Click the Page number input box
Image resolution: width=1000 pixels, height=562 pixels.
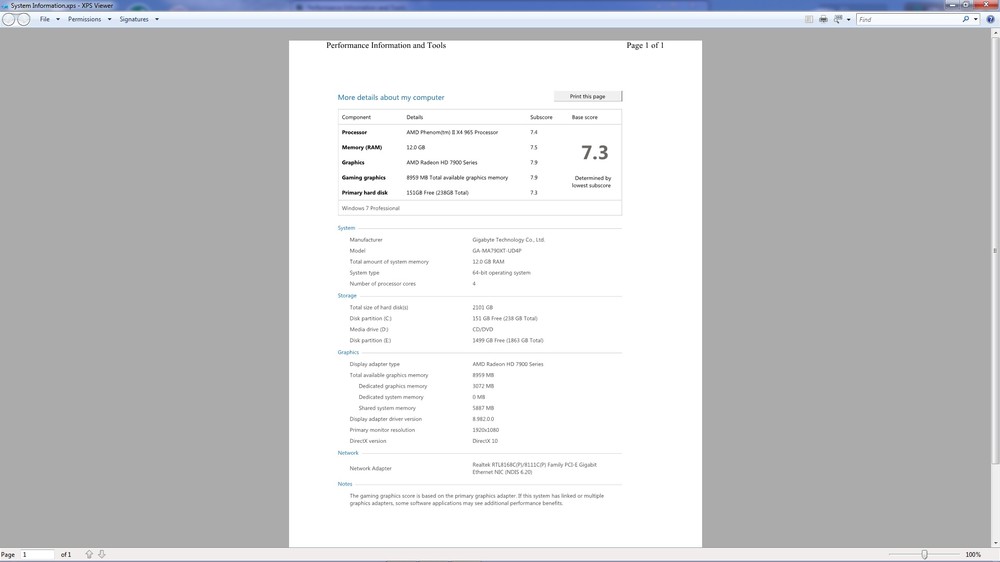[38, 554]
